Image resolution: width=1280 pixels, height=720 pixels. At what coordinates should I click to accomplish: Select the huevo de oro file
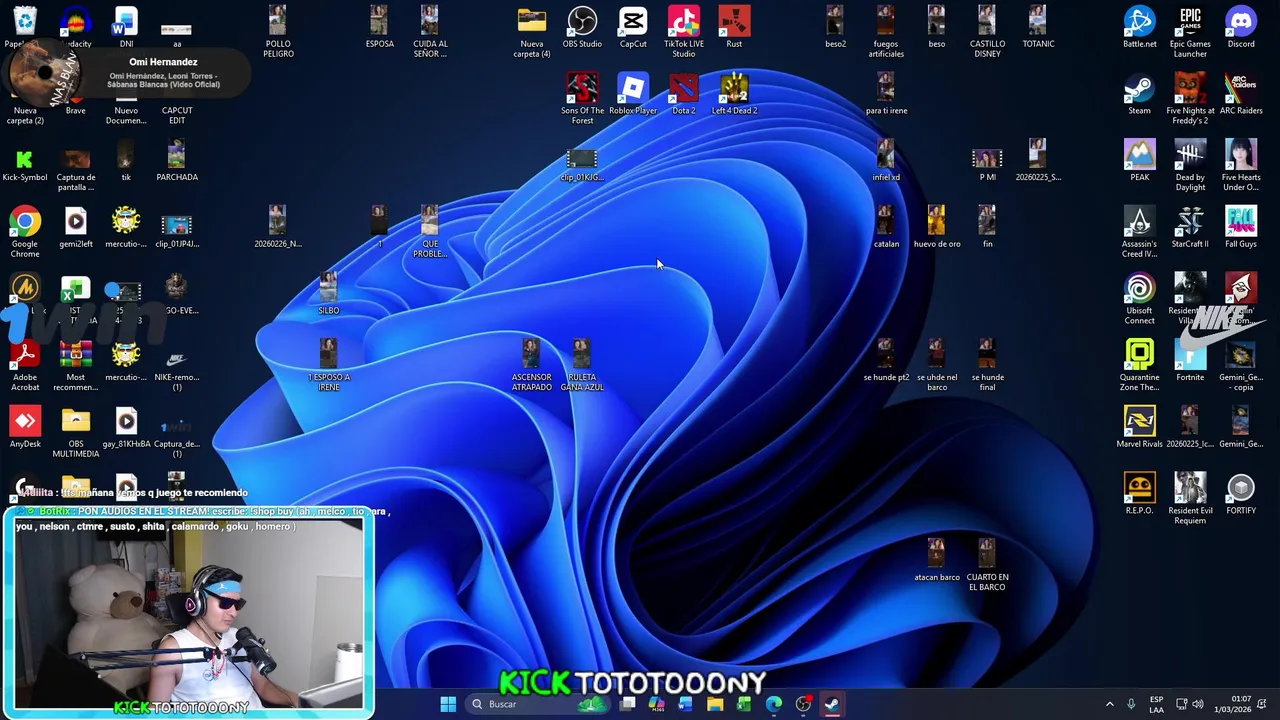tap(937, 228)
